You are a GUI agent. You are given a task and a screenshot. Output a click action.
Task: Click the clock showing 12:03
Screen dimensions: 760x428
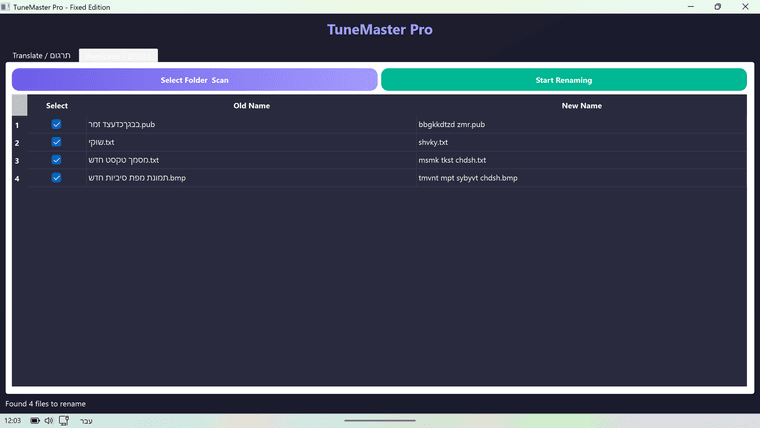pos(13,421)
